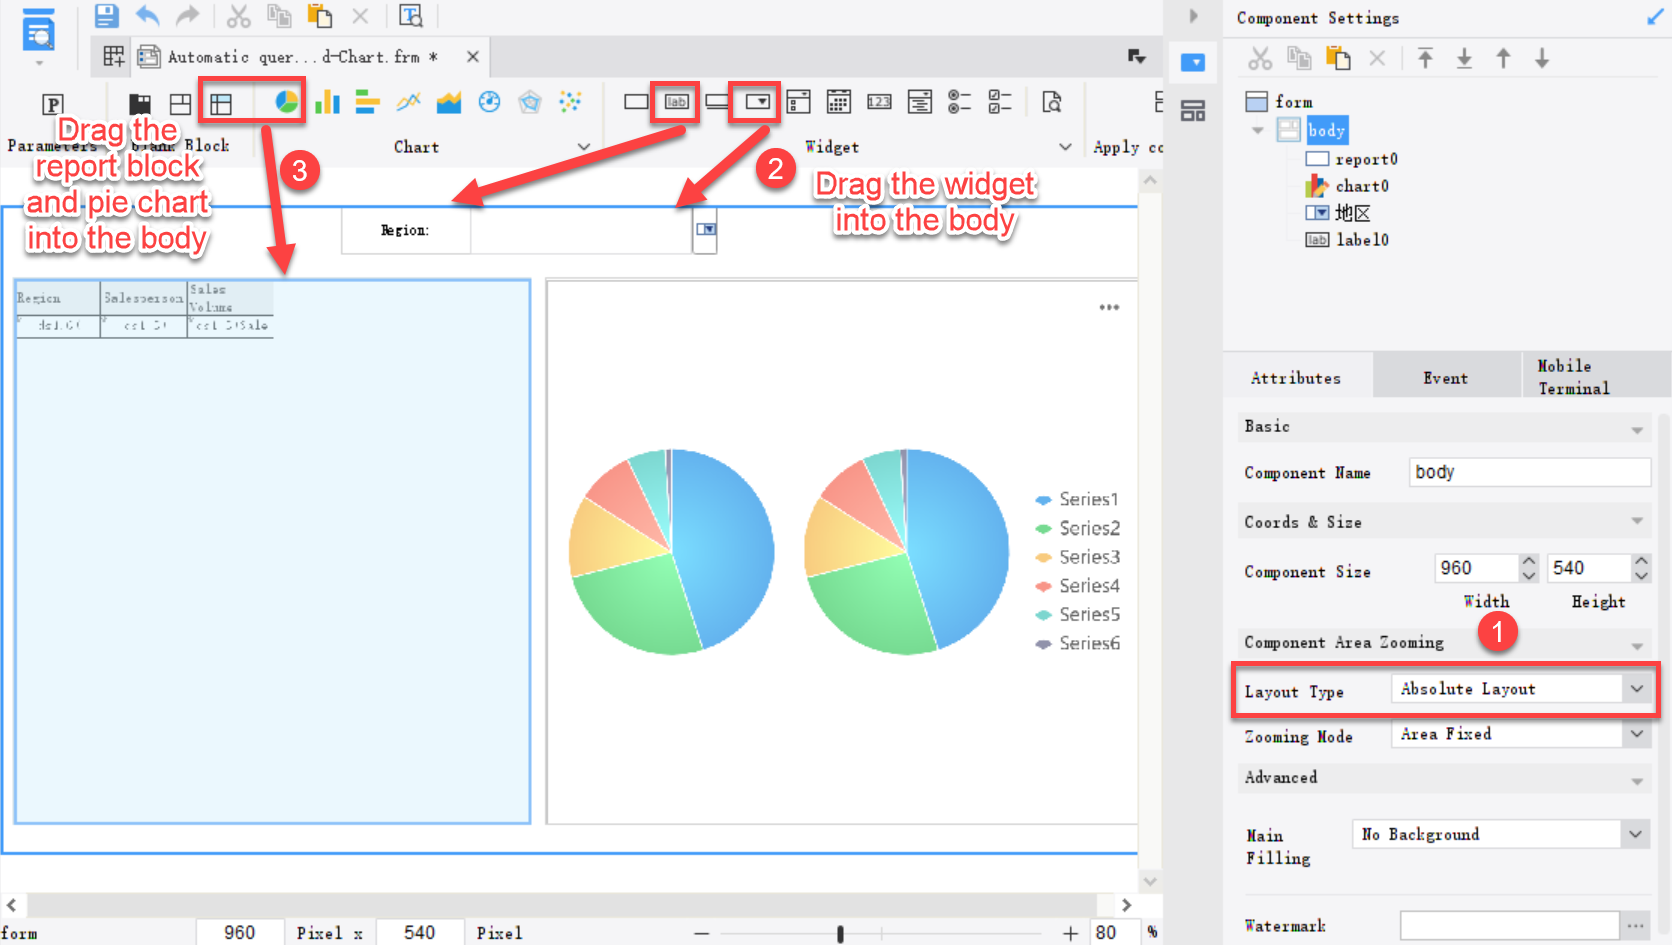
Task: Open the Zooming Mode dropdown
Action: [1637, 734]
